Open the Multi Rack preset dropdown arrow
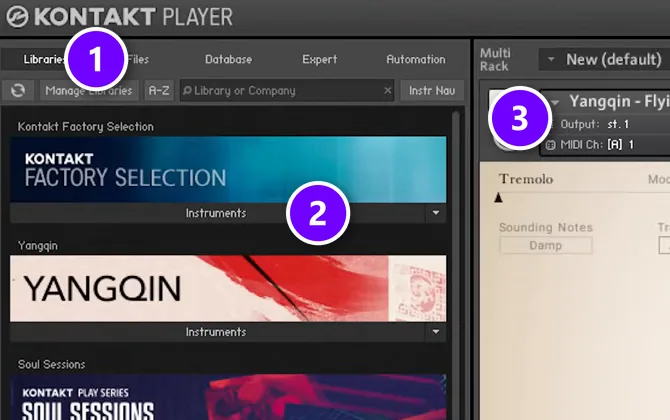 click(x=551, y=59)
